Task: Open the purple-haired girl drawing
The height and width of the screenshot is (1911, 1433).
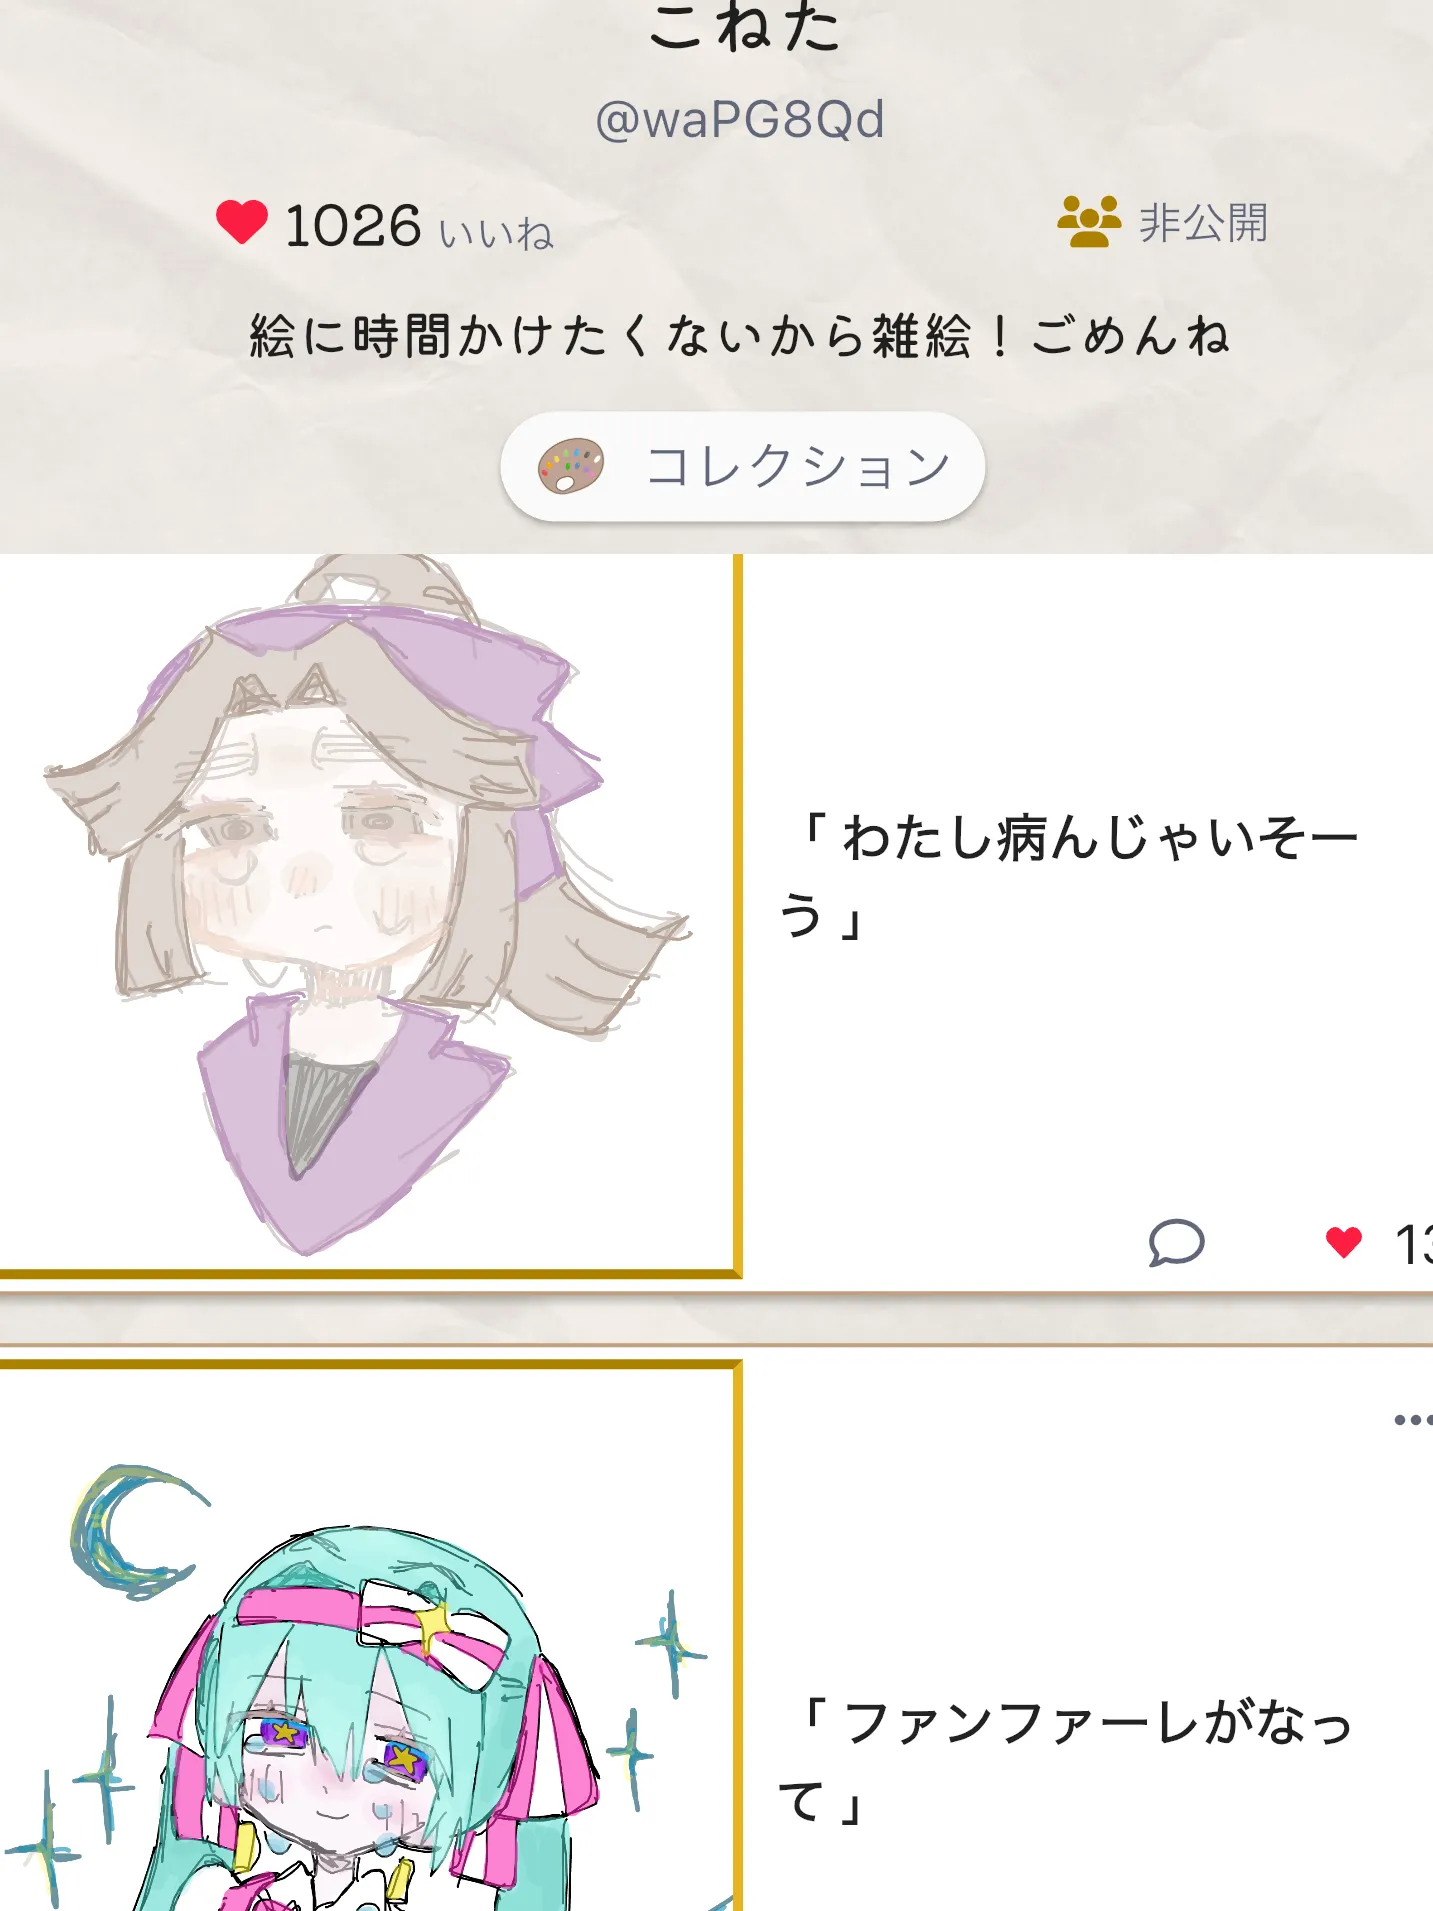Action: pos(366,910)
